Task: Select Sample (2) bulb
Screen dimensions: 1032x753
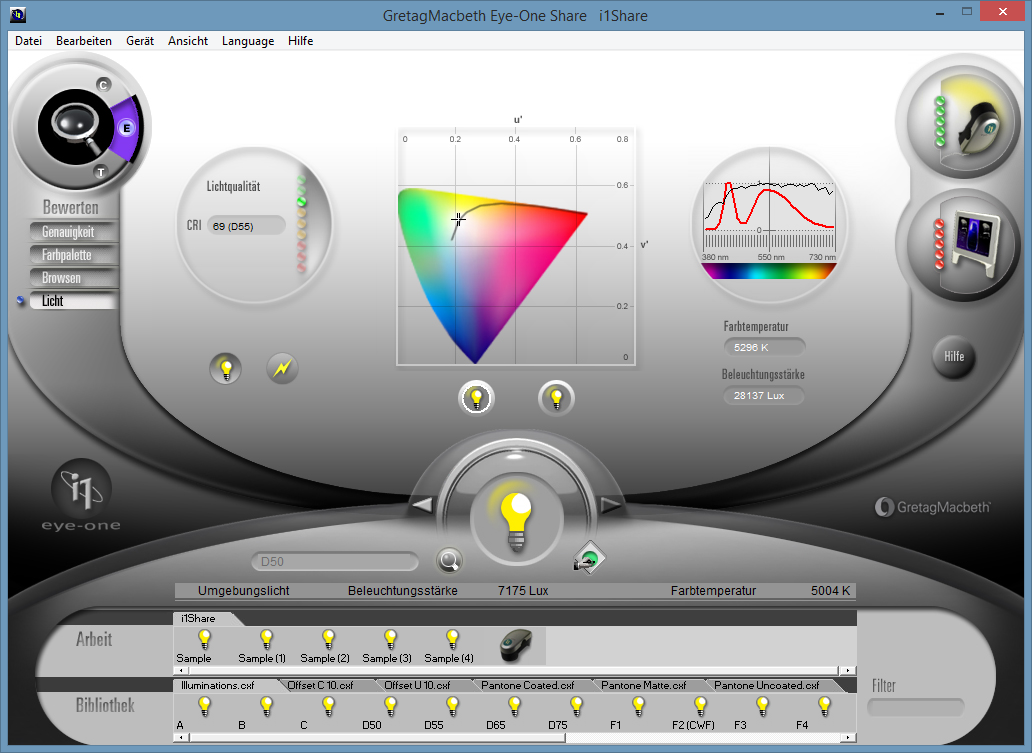Action: pos(328,639)
